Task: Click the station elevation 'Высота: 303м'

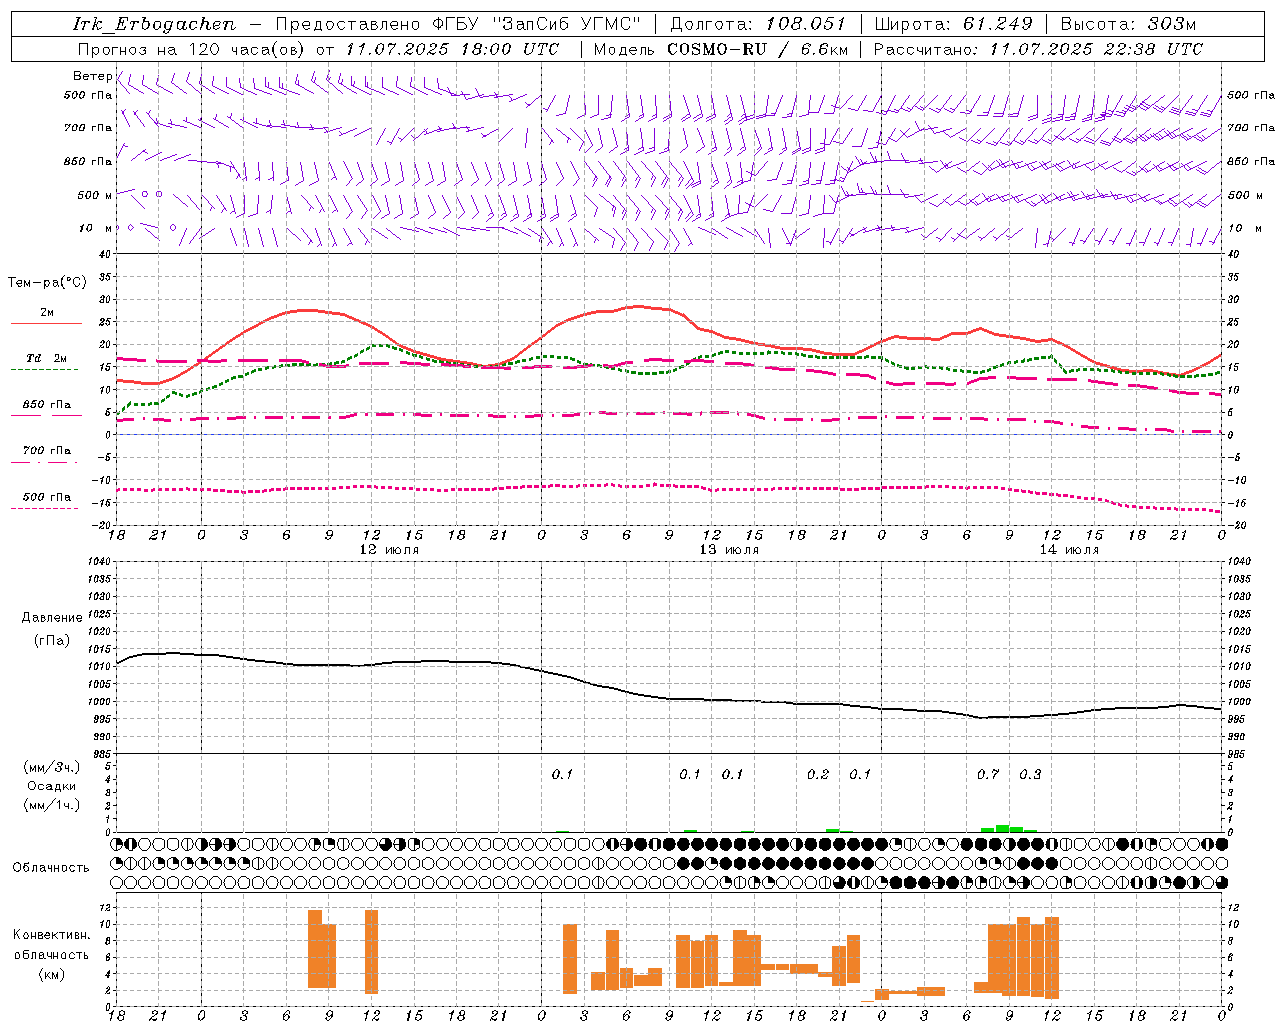Action: point(1128,24)
